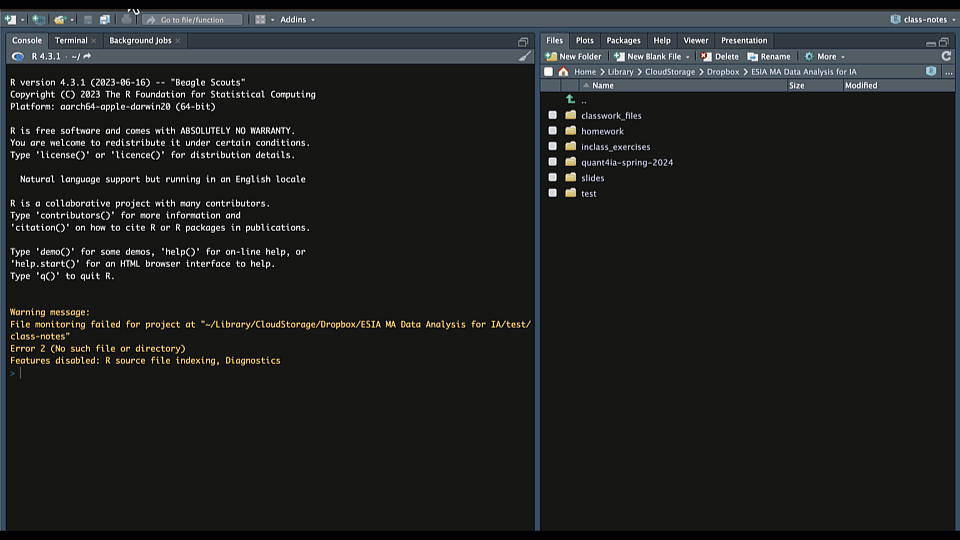The width and height of the screenshot is (960, 540).
Task: Switch to the Terminal tab
Action: pos(71,40)
